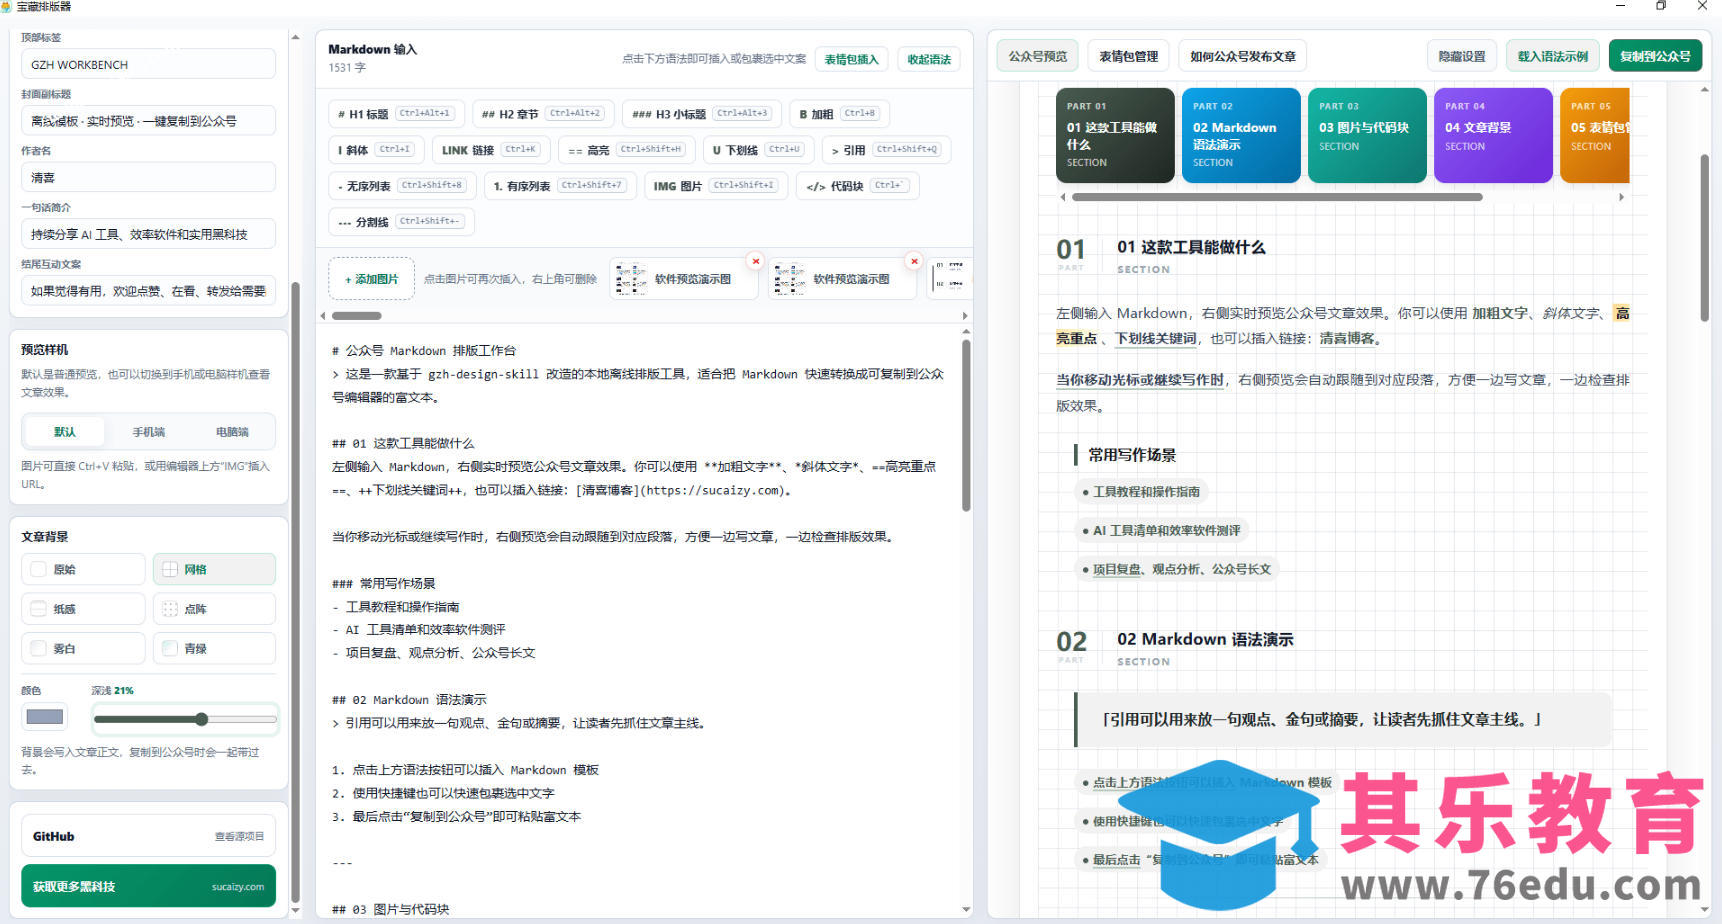Image resolution: width=1722 pixels, height=924 pixels.
Task: Select 原始 article background
Action: (83, 569)
